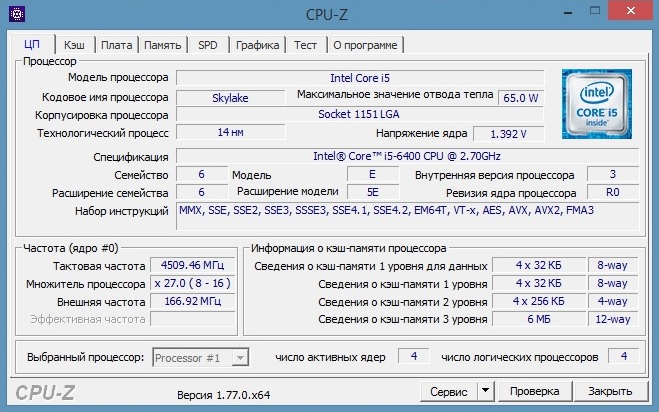Image resolution: width=659 pixels, height=412 pixels.
Task: Open the Processor #1 selection dropdown
Action: point(201,358)
